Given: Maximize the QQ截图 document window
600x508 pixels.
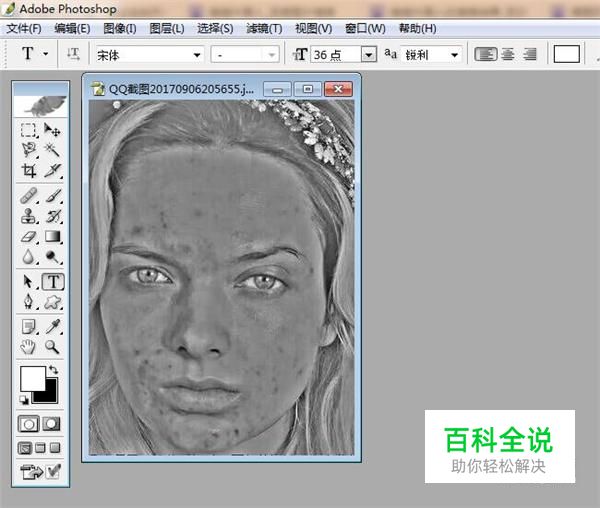Looking at the screenshot, I should (308, 89).
